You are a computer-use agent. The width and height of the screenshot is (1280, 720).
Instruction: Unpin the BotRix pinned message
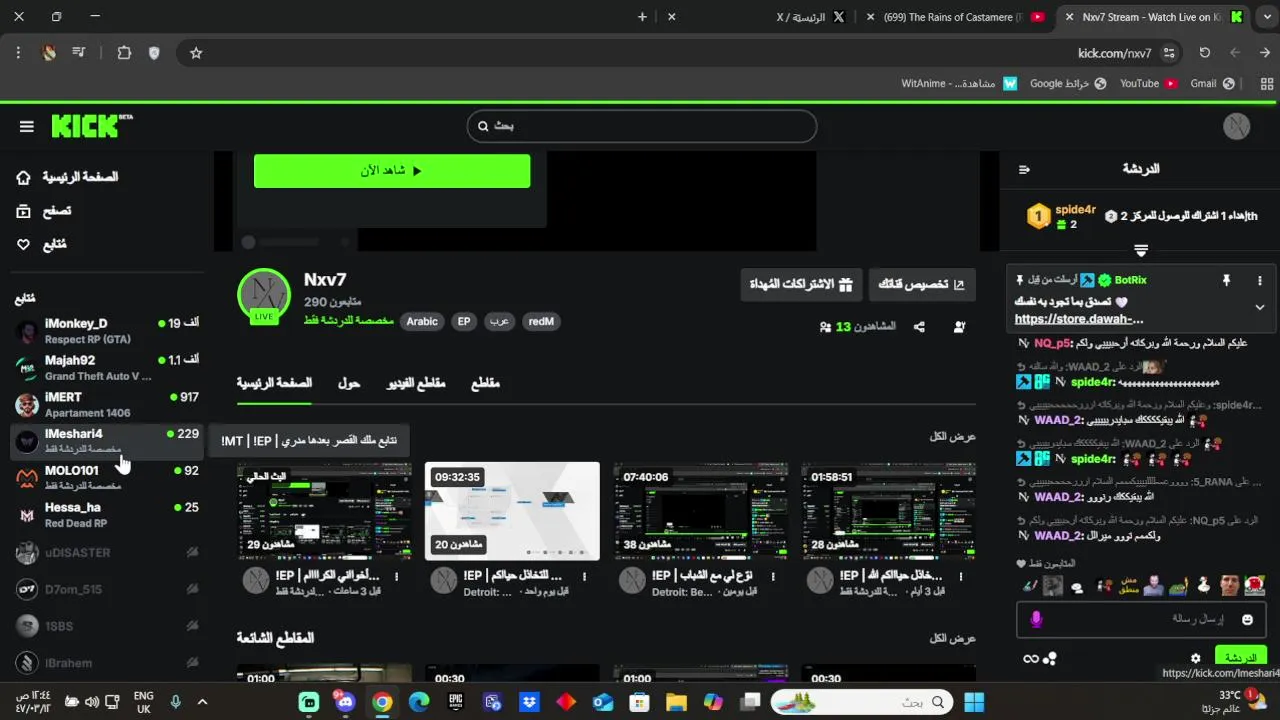[1226, 281]
